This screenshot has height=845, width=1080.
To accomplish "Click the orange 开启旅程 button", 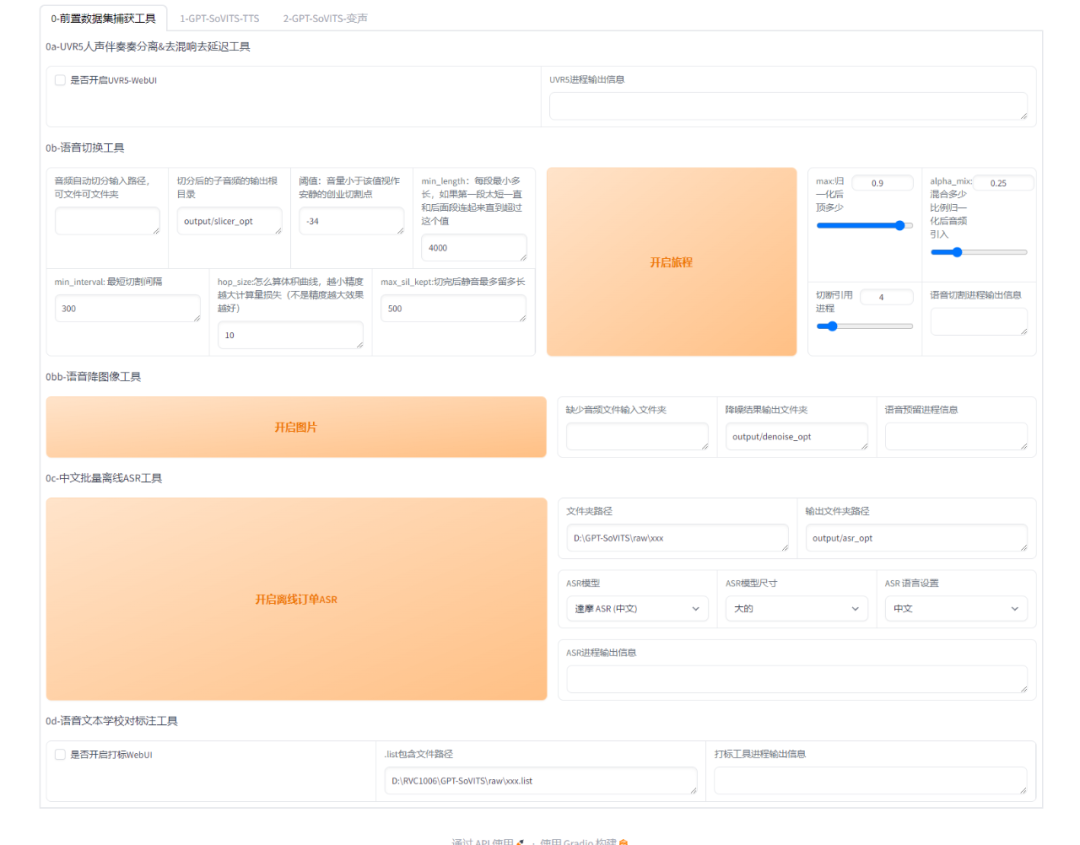I will (672, 262).
